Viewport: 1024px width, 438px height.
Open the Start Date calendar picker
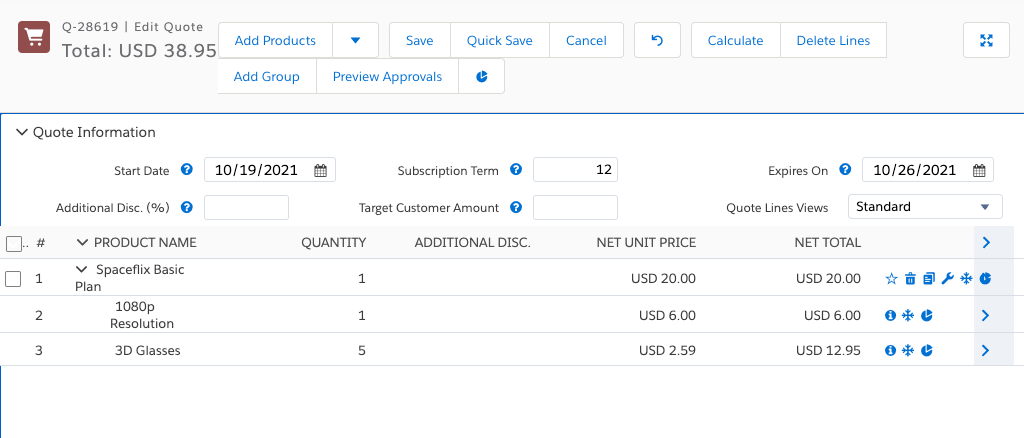tap(320, 171)
